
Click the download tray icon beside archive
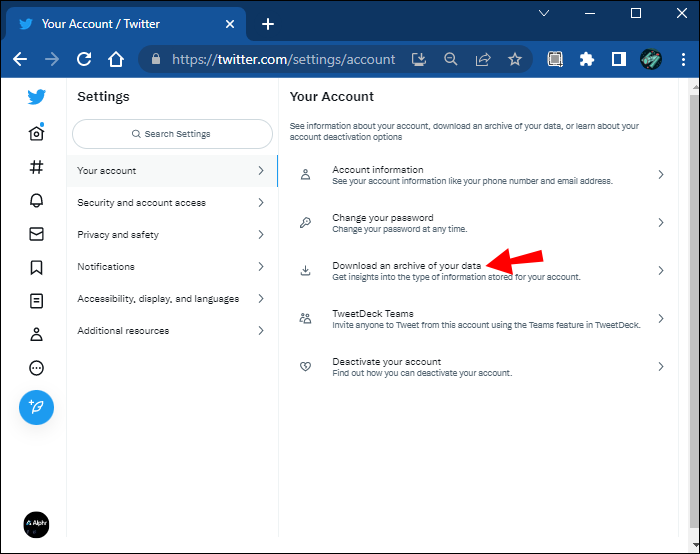(x=305, y=271)
